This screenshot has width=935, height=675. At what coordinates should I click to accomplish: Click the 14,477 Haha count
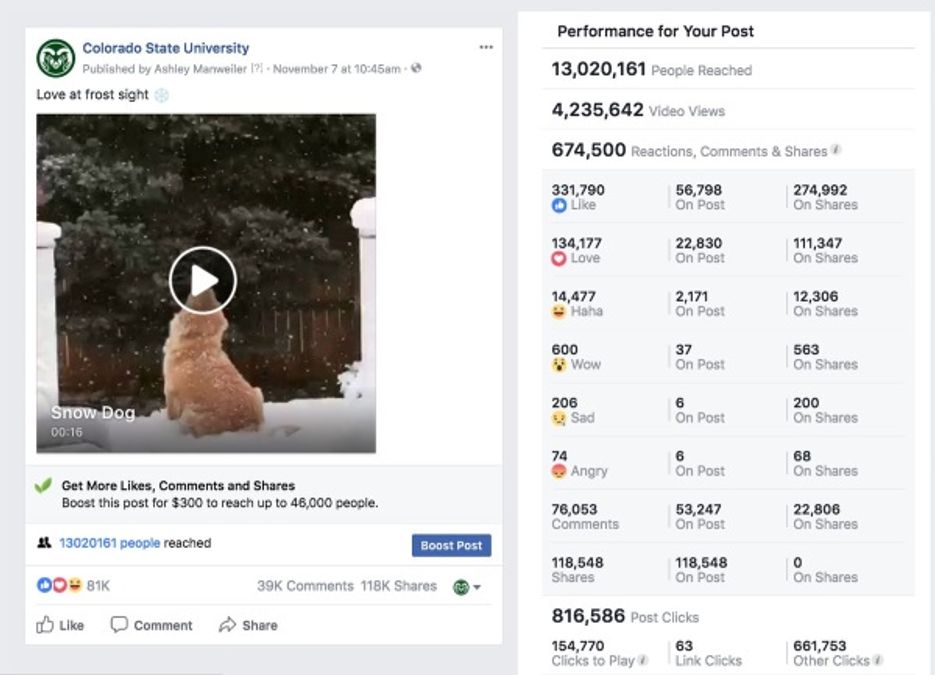(572, 296)
